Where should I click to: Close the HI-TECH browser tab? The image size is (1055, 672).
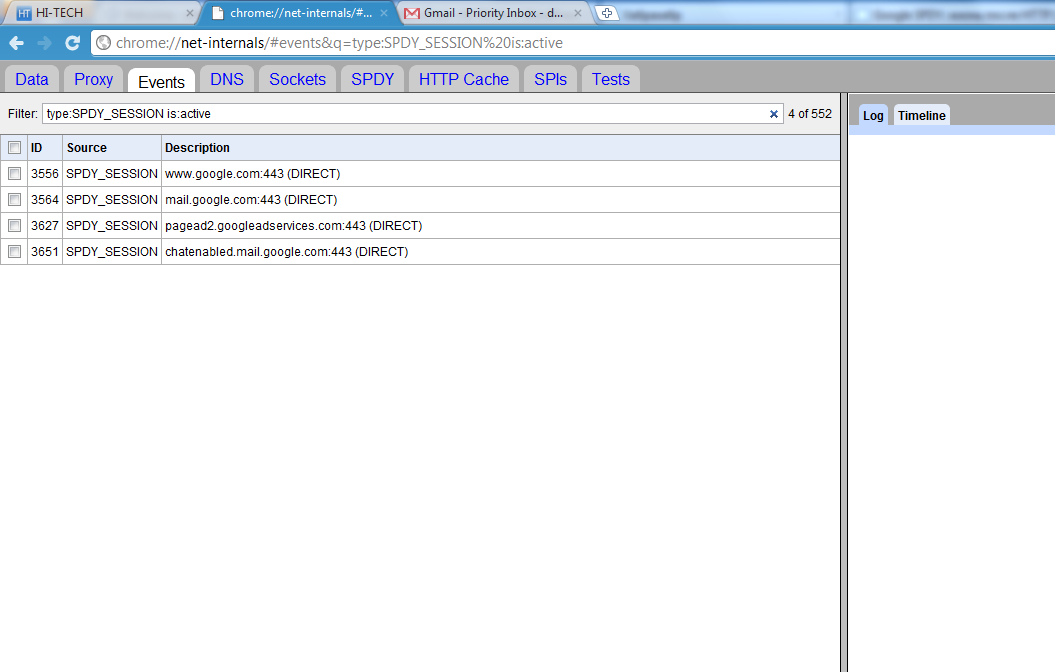point(190,13)
